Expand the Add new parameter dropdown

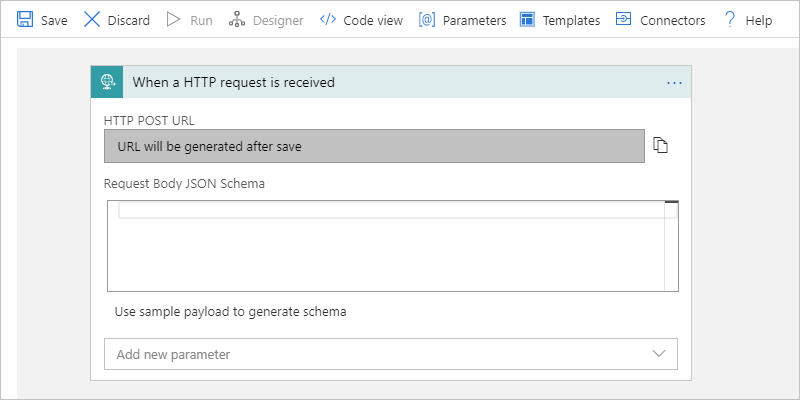[x=659, y=354]
